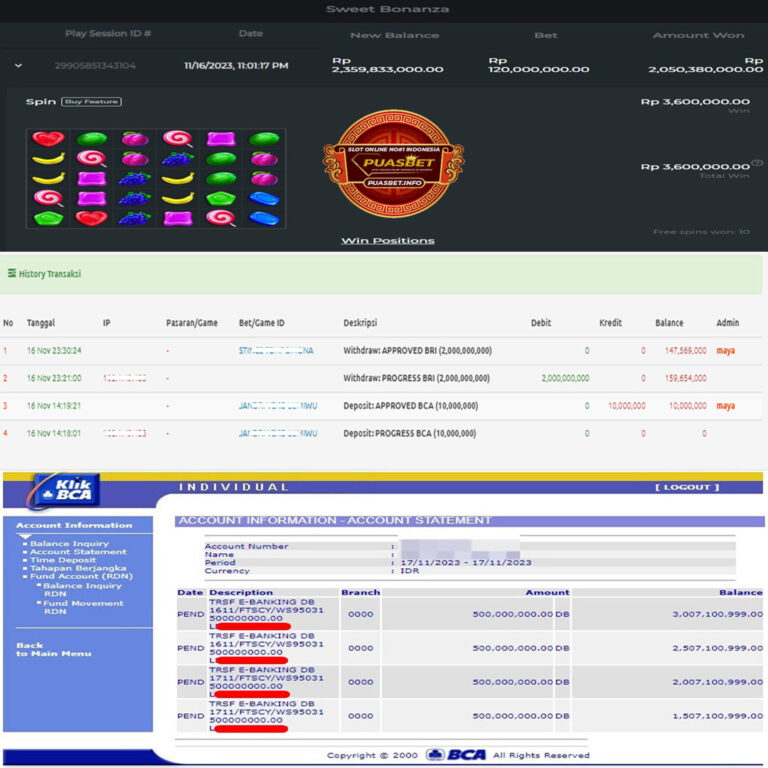Open Account Statement in the sidebar
768x768 pixels.
click(x=78, y=552)
